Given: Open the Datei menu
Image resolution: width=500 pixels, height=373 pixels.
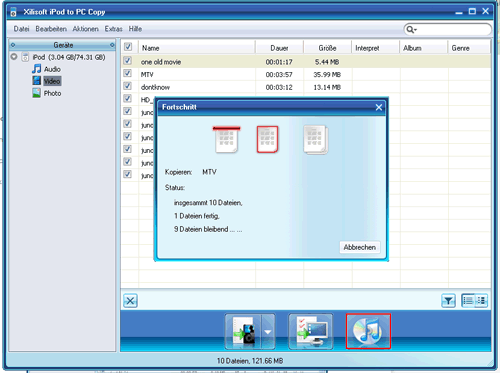Looking at the screenshot, I should (21, 29).
